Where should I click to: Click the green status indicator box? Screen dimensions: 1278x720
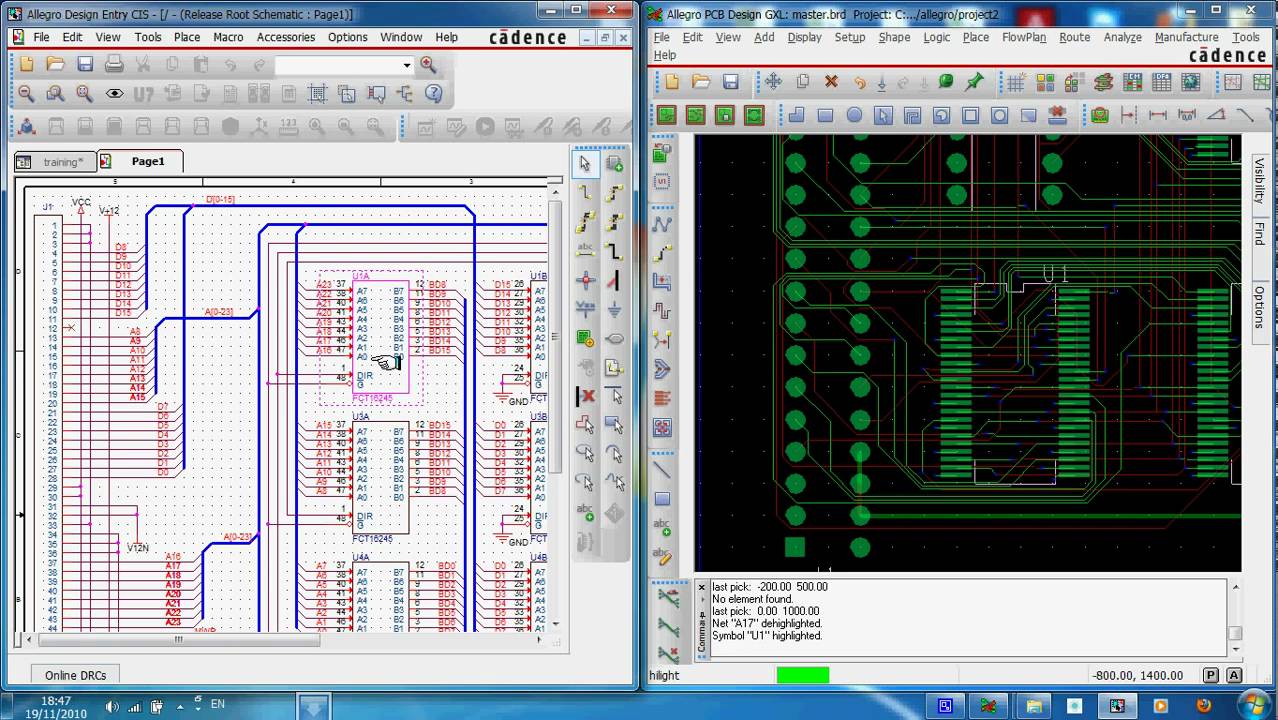(802, 675)
